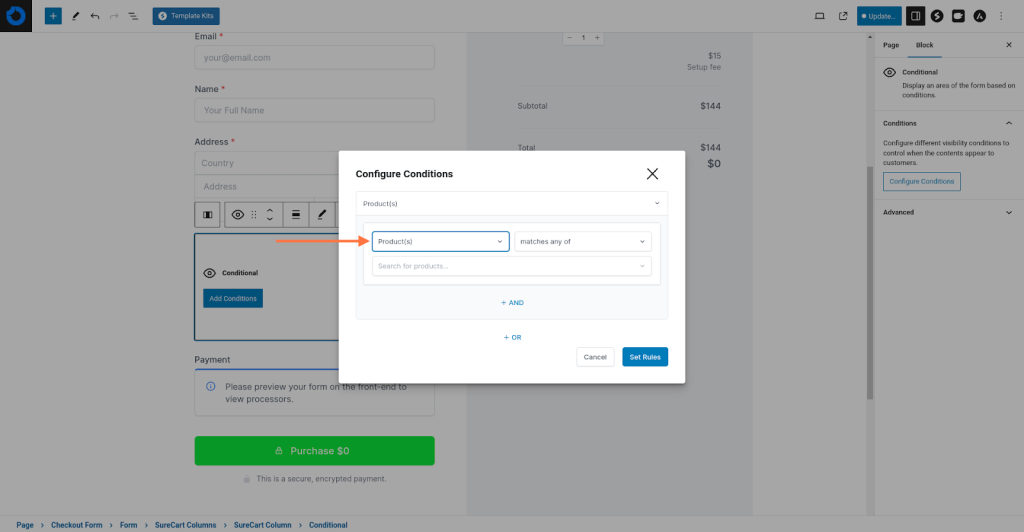The width and height of the screenshot is (1024, 532).
Task: Toggle the settings sidebar panel button
Action: tap(915, 16)
